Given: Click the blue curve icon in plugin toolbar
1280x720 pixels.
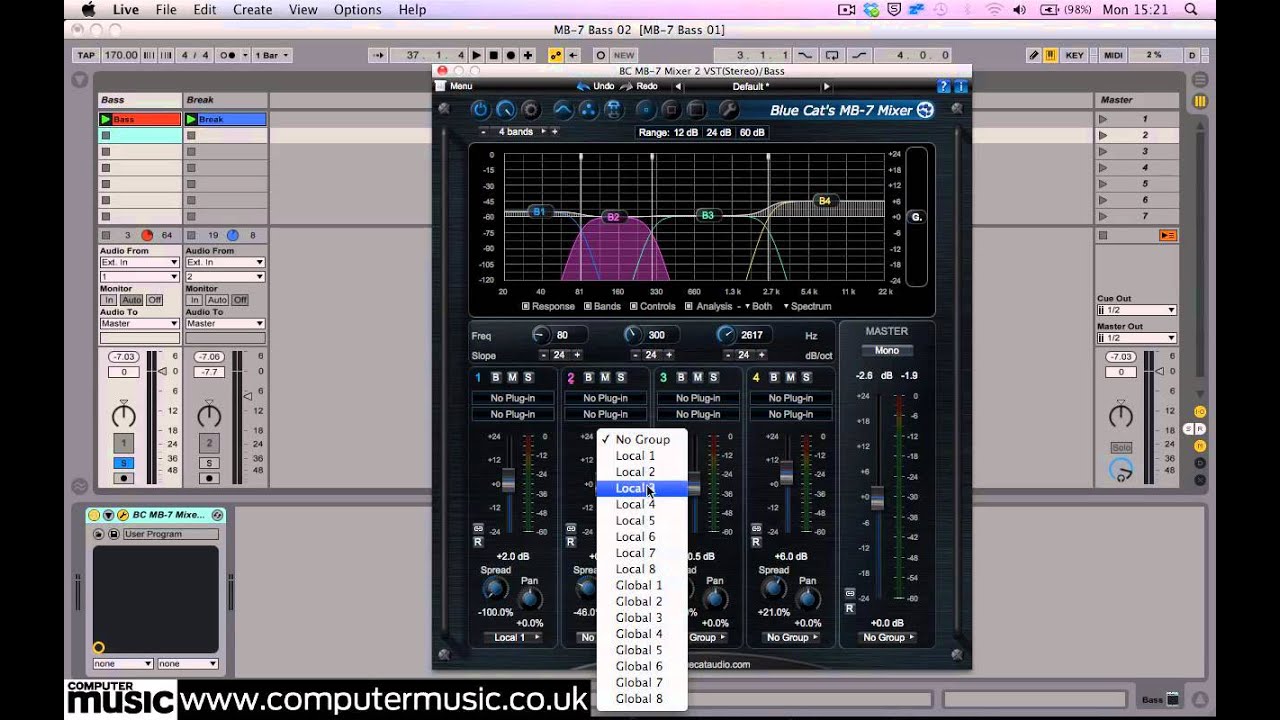Looking at the screenshot, I should pyautogui.click(x=563, y=110).
